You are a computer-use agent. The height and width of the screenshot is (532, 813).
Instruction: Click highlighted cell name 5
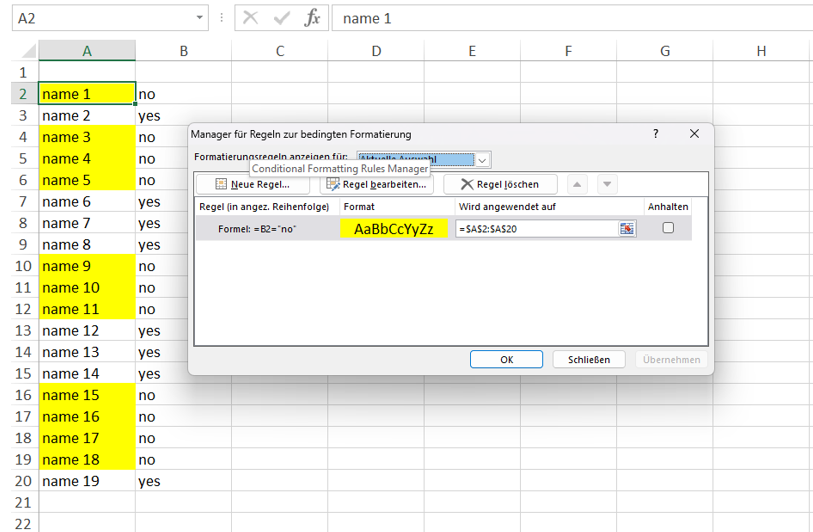(87, 180)
